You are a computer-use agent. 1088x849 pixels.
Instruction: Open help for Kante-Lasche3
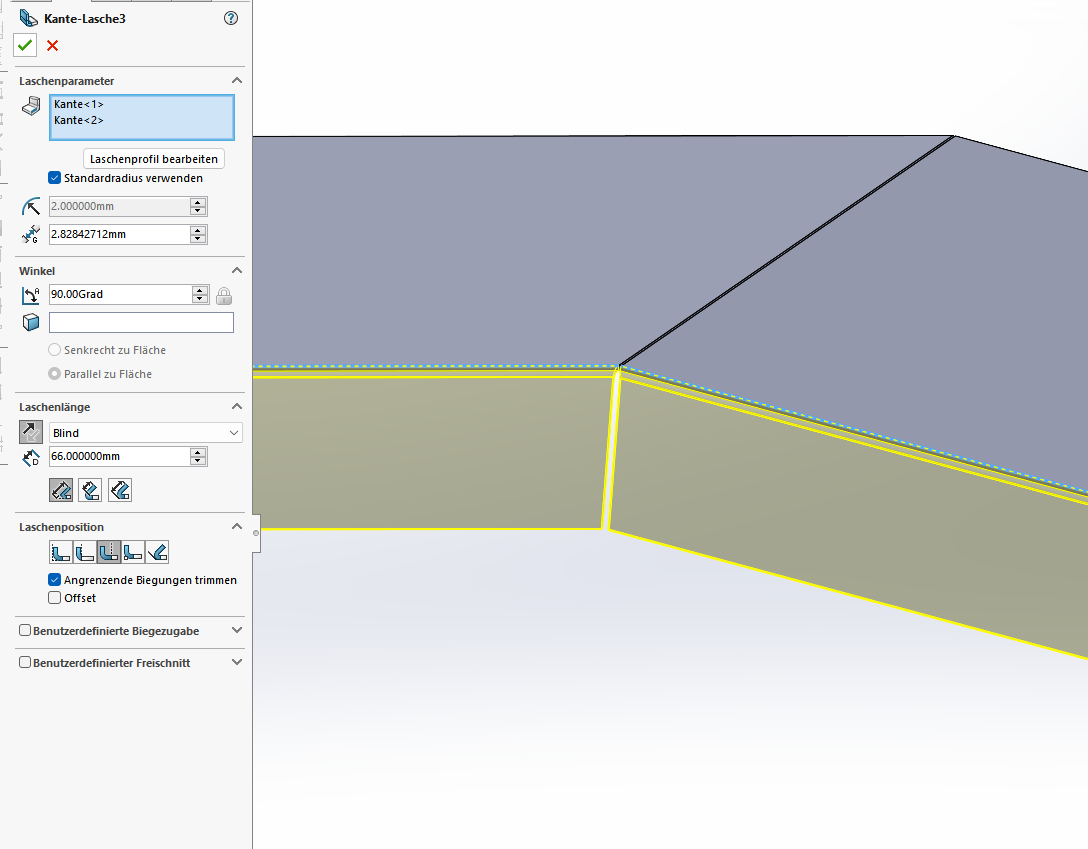pos(231,18)
